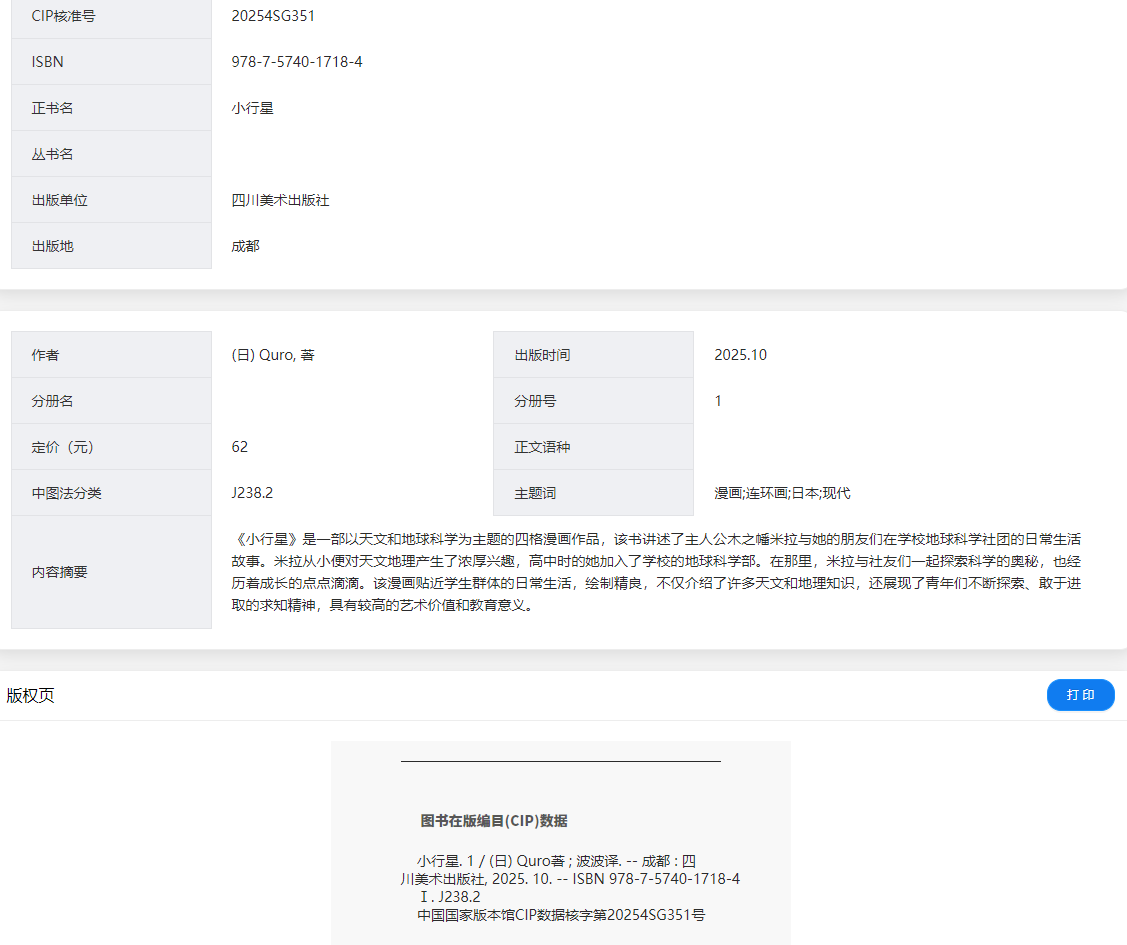Screen dimensions: 1127x945
Task: Click the 内容摘要 label cell
Action: 60,572
